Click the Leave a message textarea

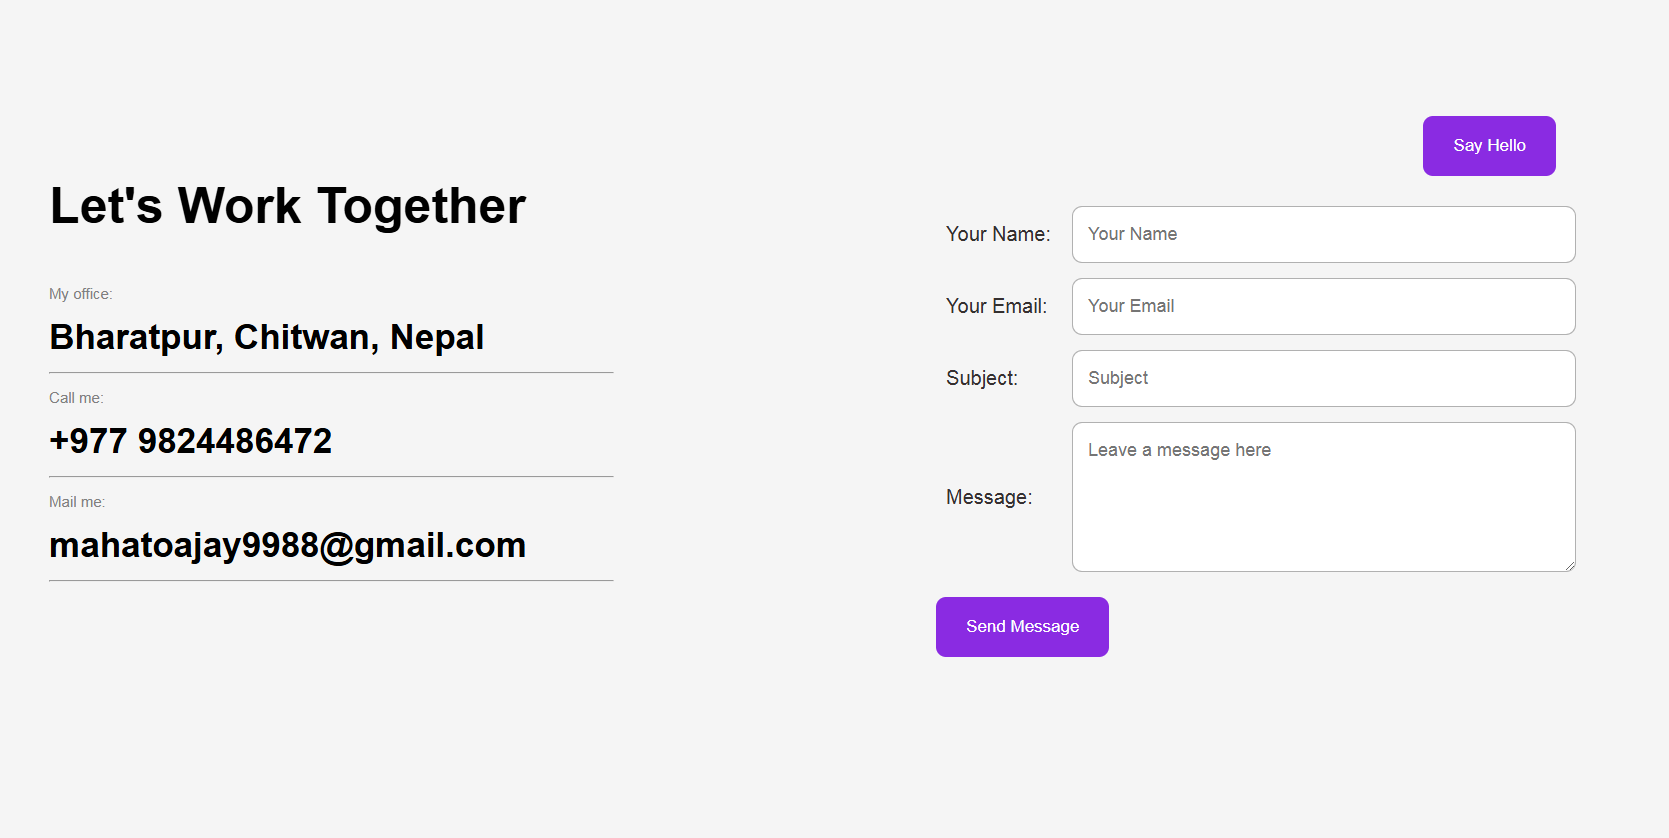click(x=1323, y=497)
